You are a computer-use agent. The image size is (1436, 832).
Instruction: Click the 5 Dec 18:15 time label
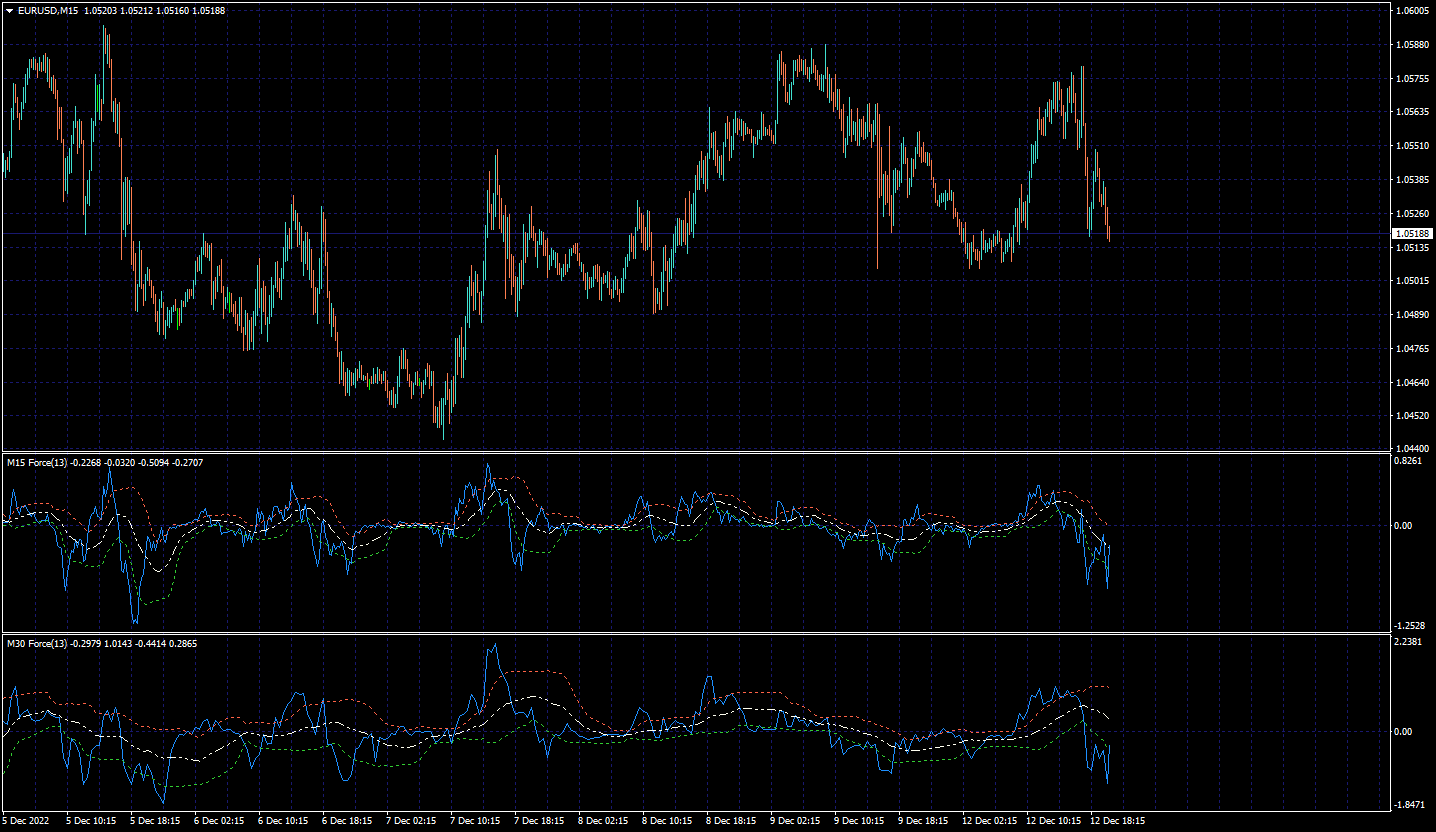coord(157,821)
